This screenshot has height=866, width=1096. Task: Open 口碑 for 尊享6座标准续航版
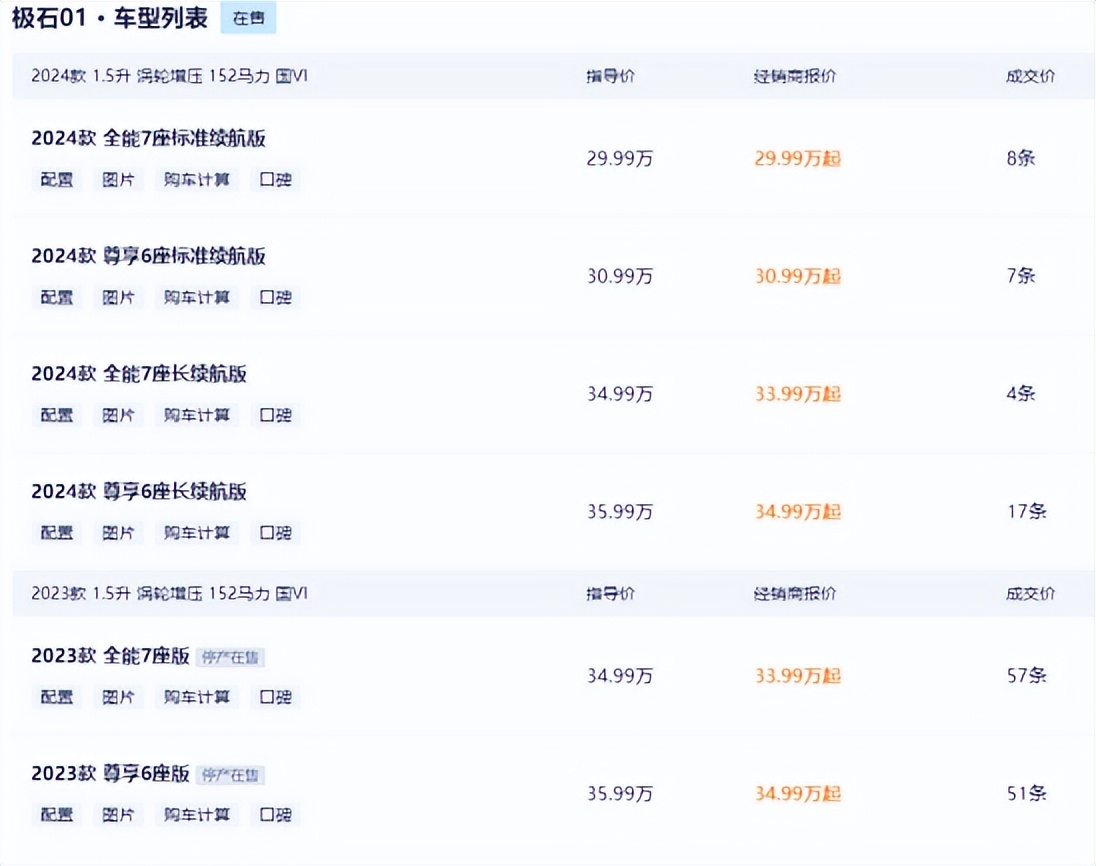pyautogui.click(x=275, y=297)
